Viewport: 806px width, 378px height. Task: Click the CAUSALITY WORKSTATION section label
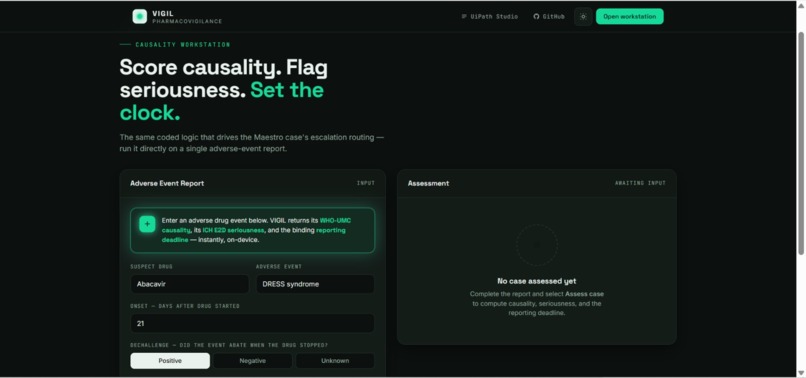(x=182, y=45)
